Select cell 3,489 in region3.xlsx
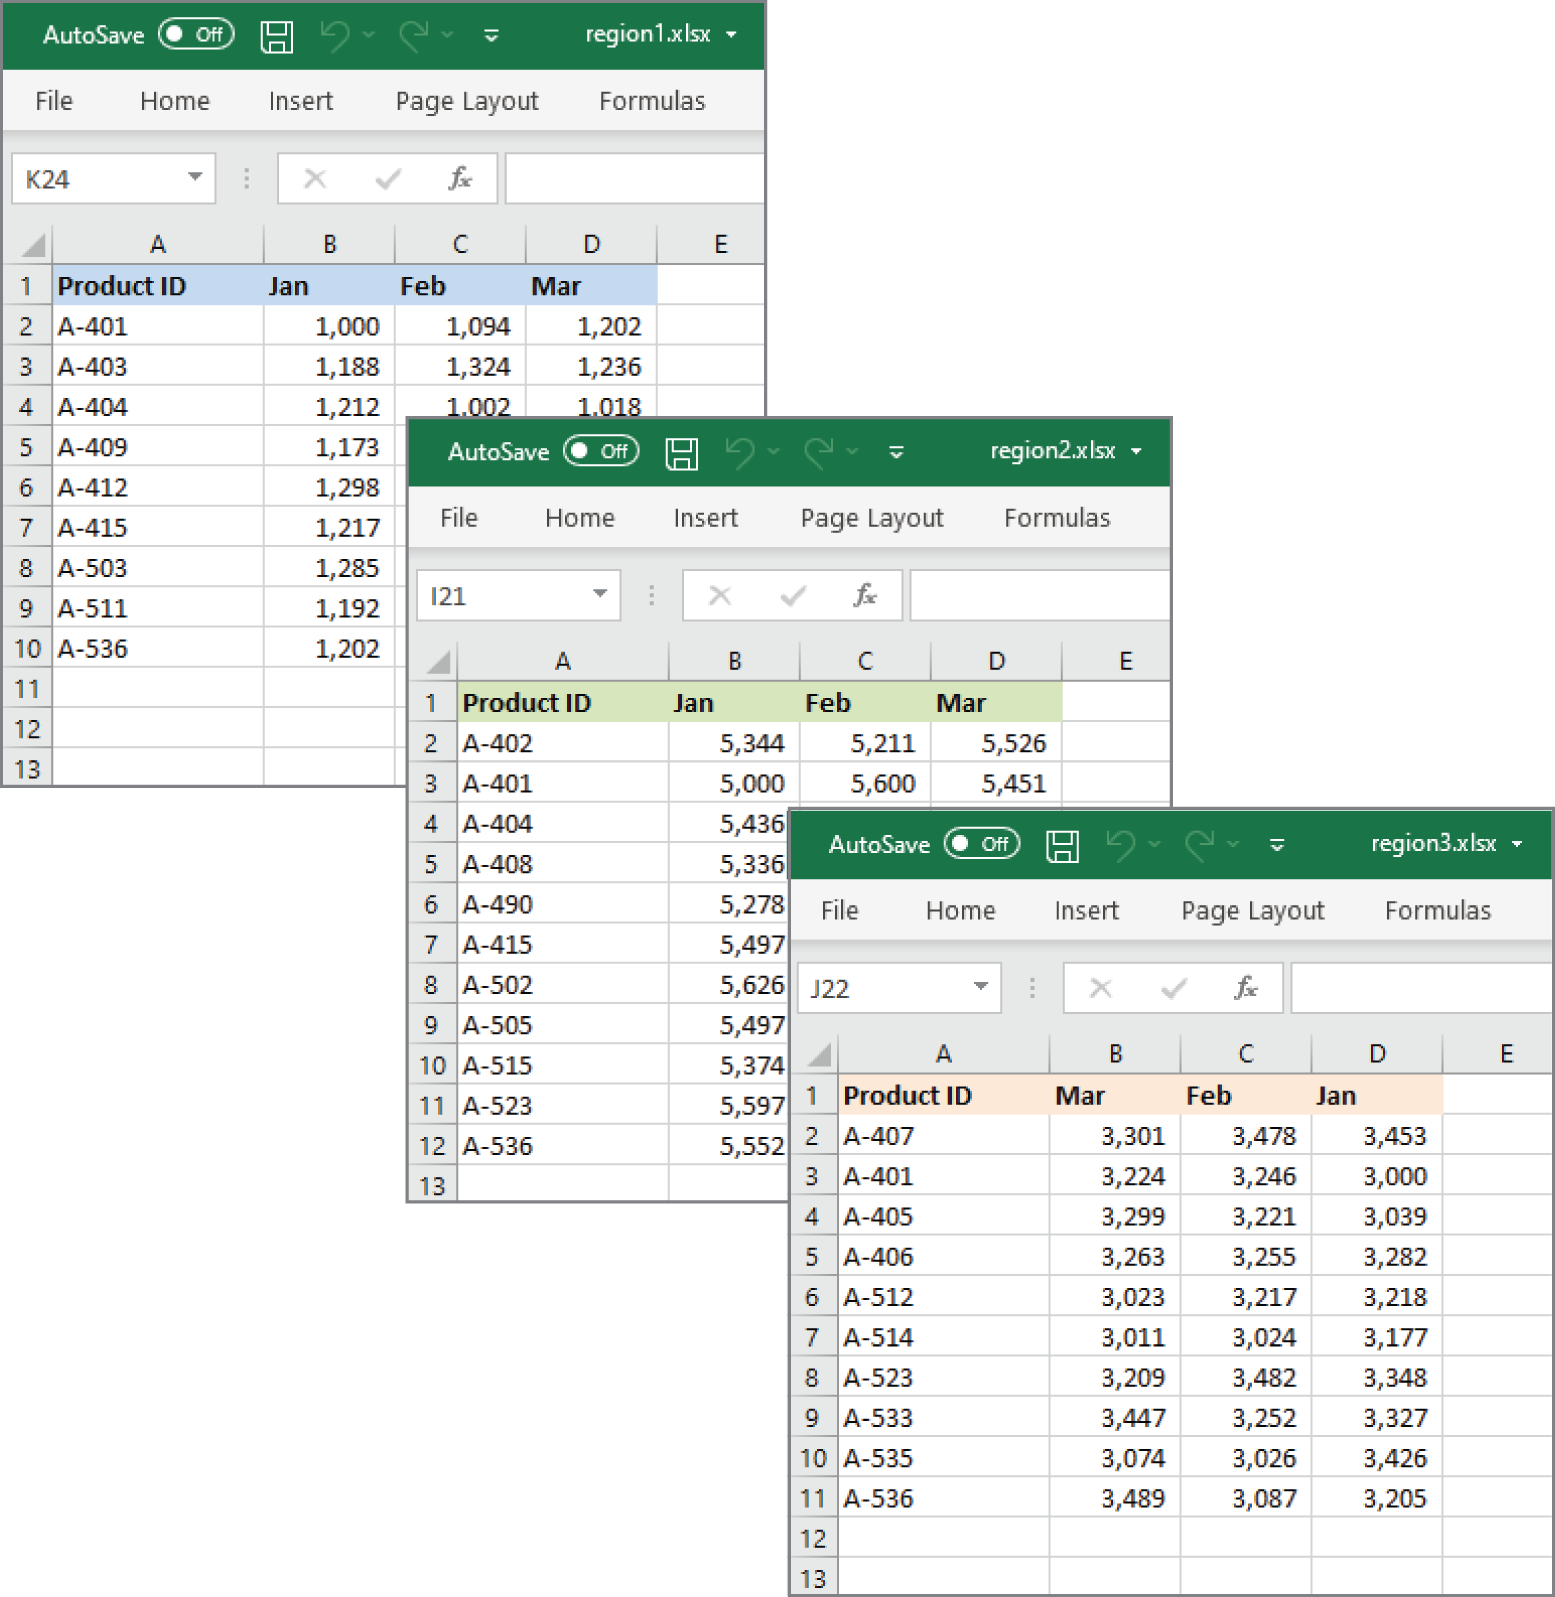Viewport: 1555px width, 1597px height. [x=1116, y=1500]
